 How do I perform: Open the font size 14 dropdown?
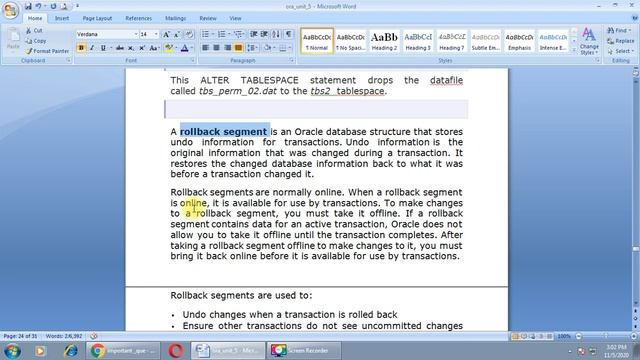click(156, 35)
